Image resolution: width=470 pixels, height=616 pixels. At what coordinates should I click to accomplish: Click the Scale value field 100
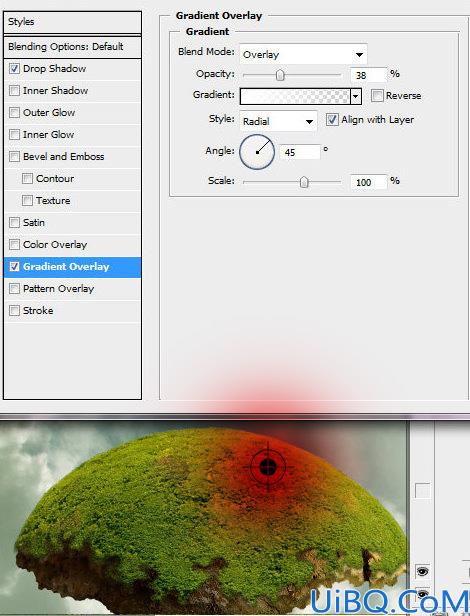pos(368,182)
